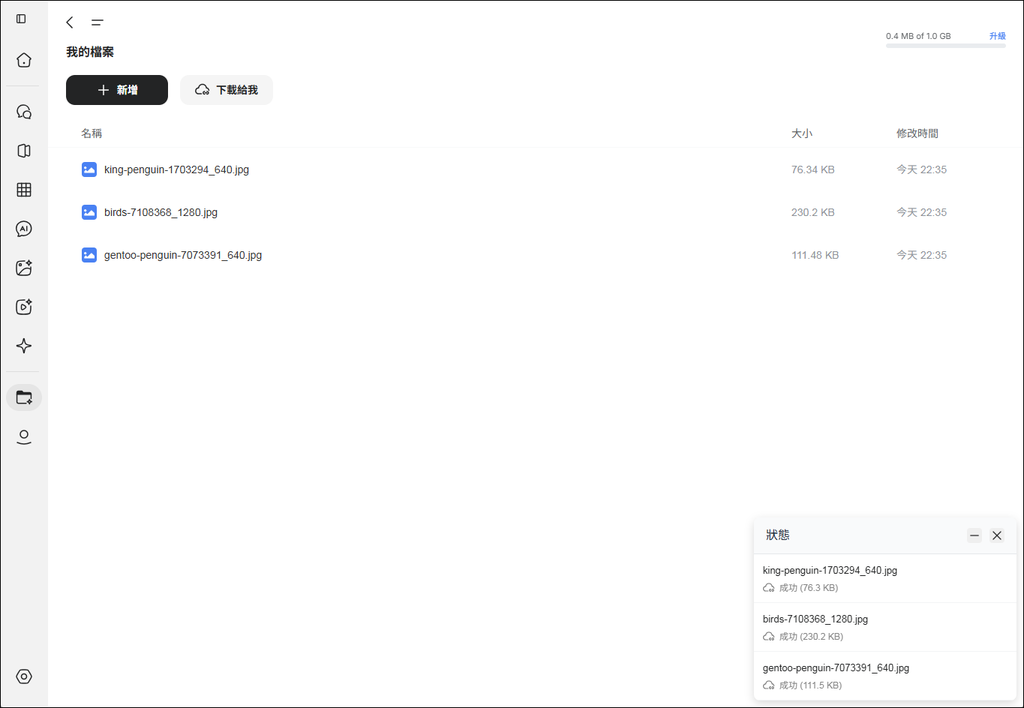This screenshot has width=1024, height=708.
Task: Click the 狀態 panel title
Action: pyautogui.click(x=777, y=535)
